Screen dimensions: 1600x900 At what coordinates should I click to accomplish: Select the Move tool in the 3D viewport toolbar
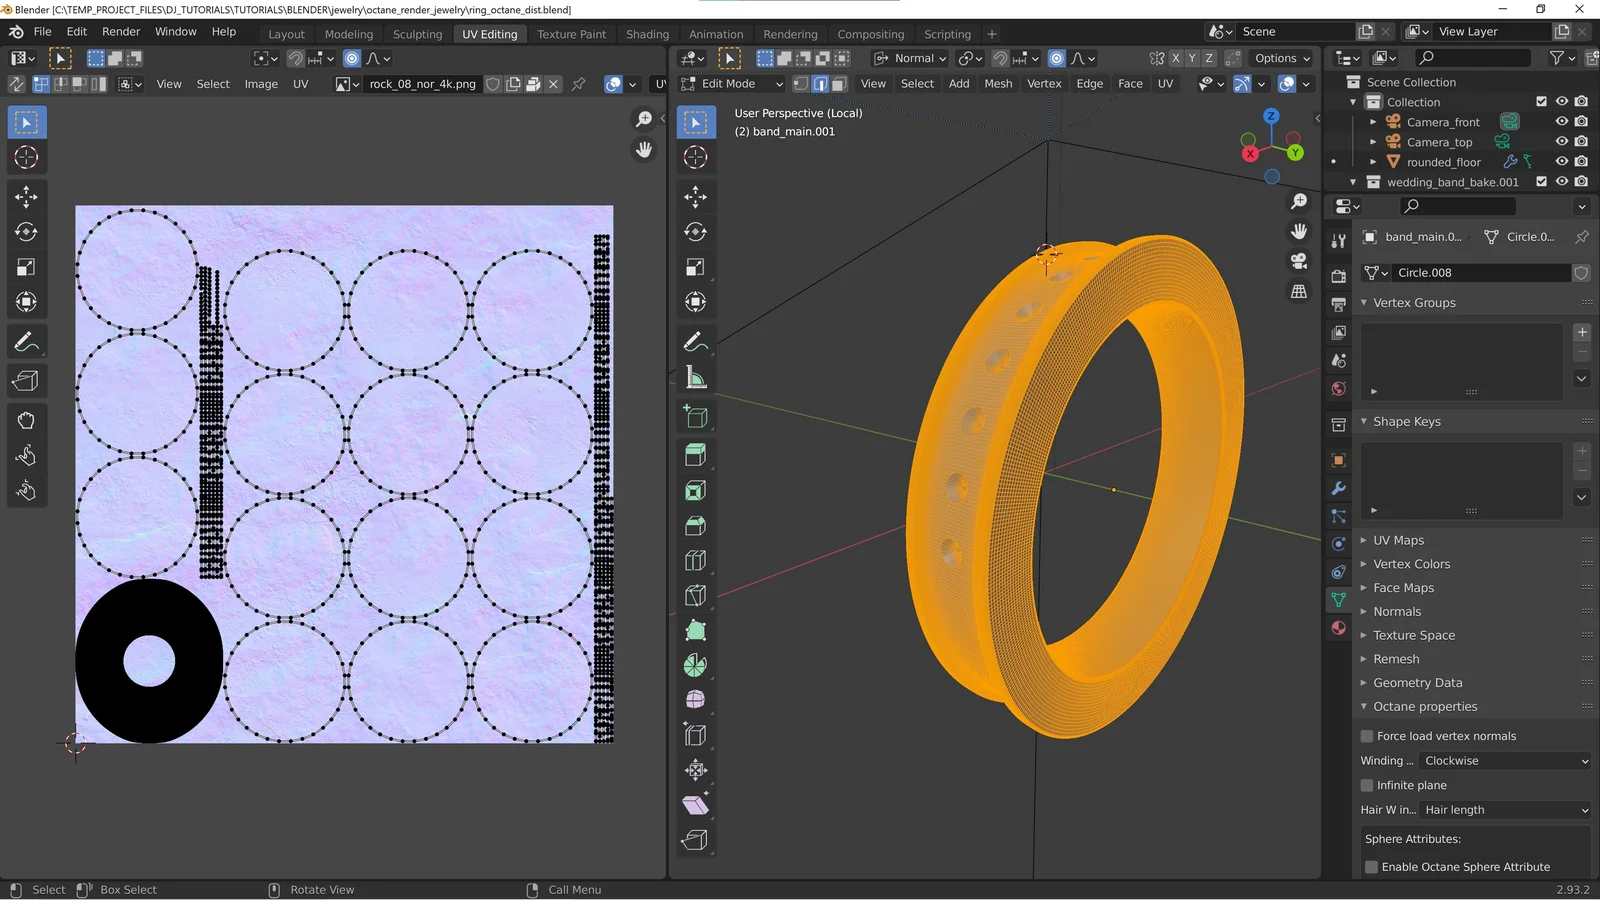pyautogui.click(x=696, y=197)
